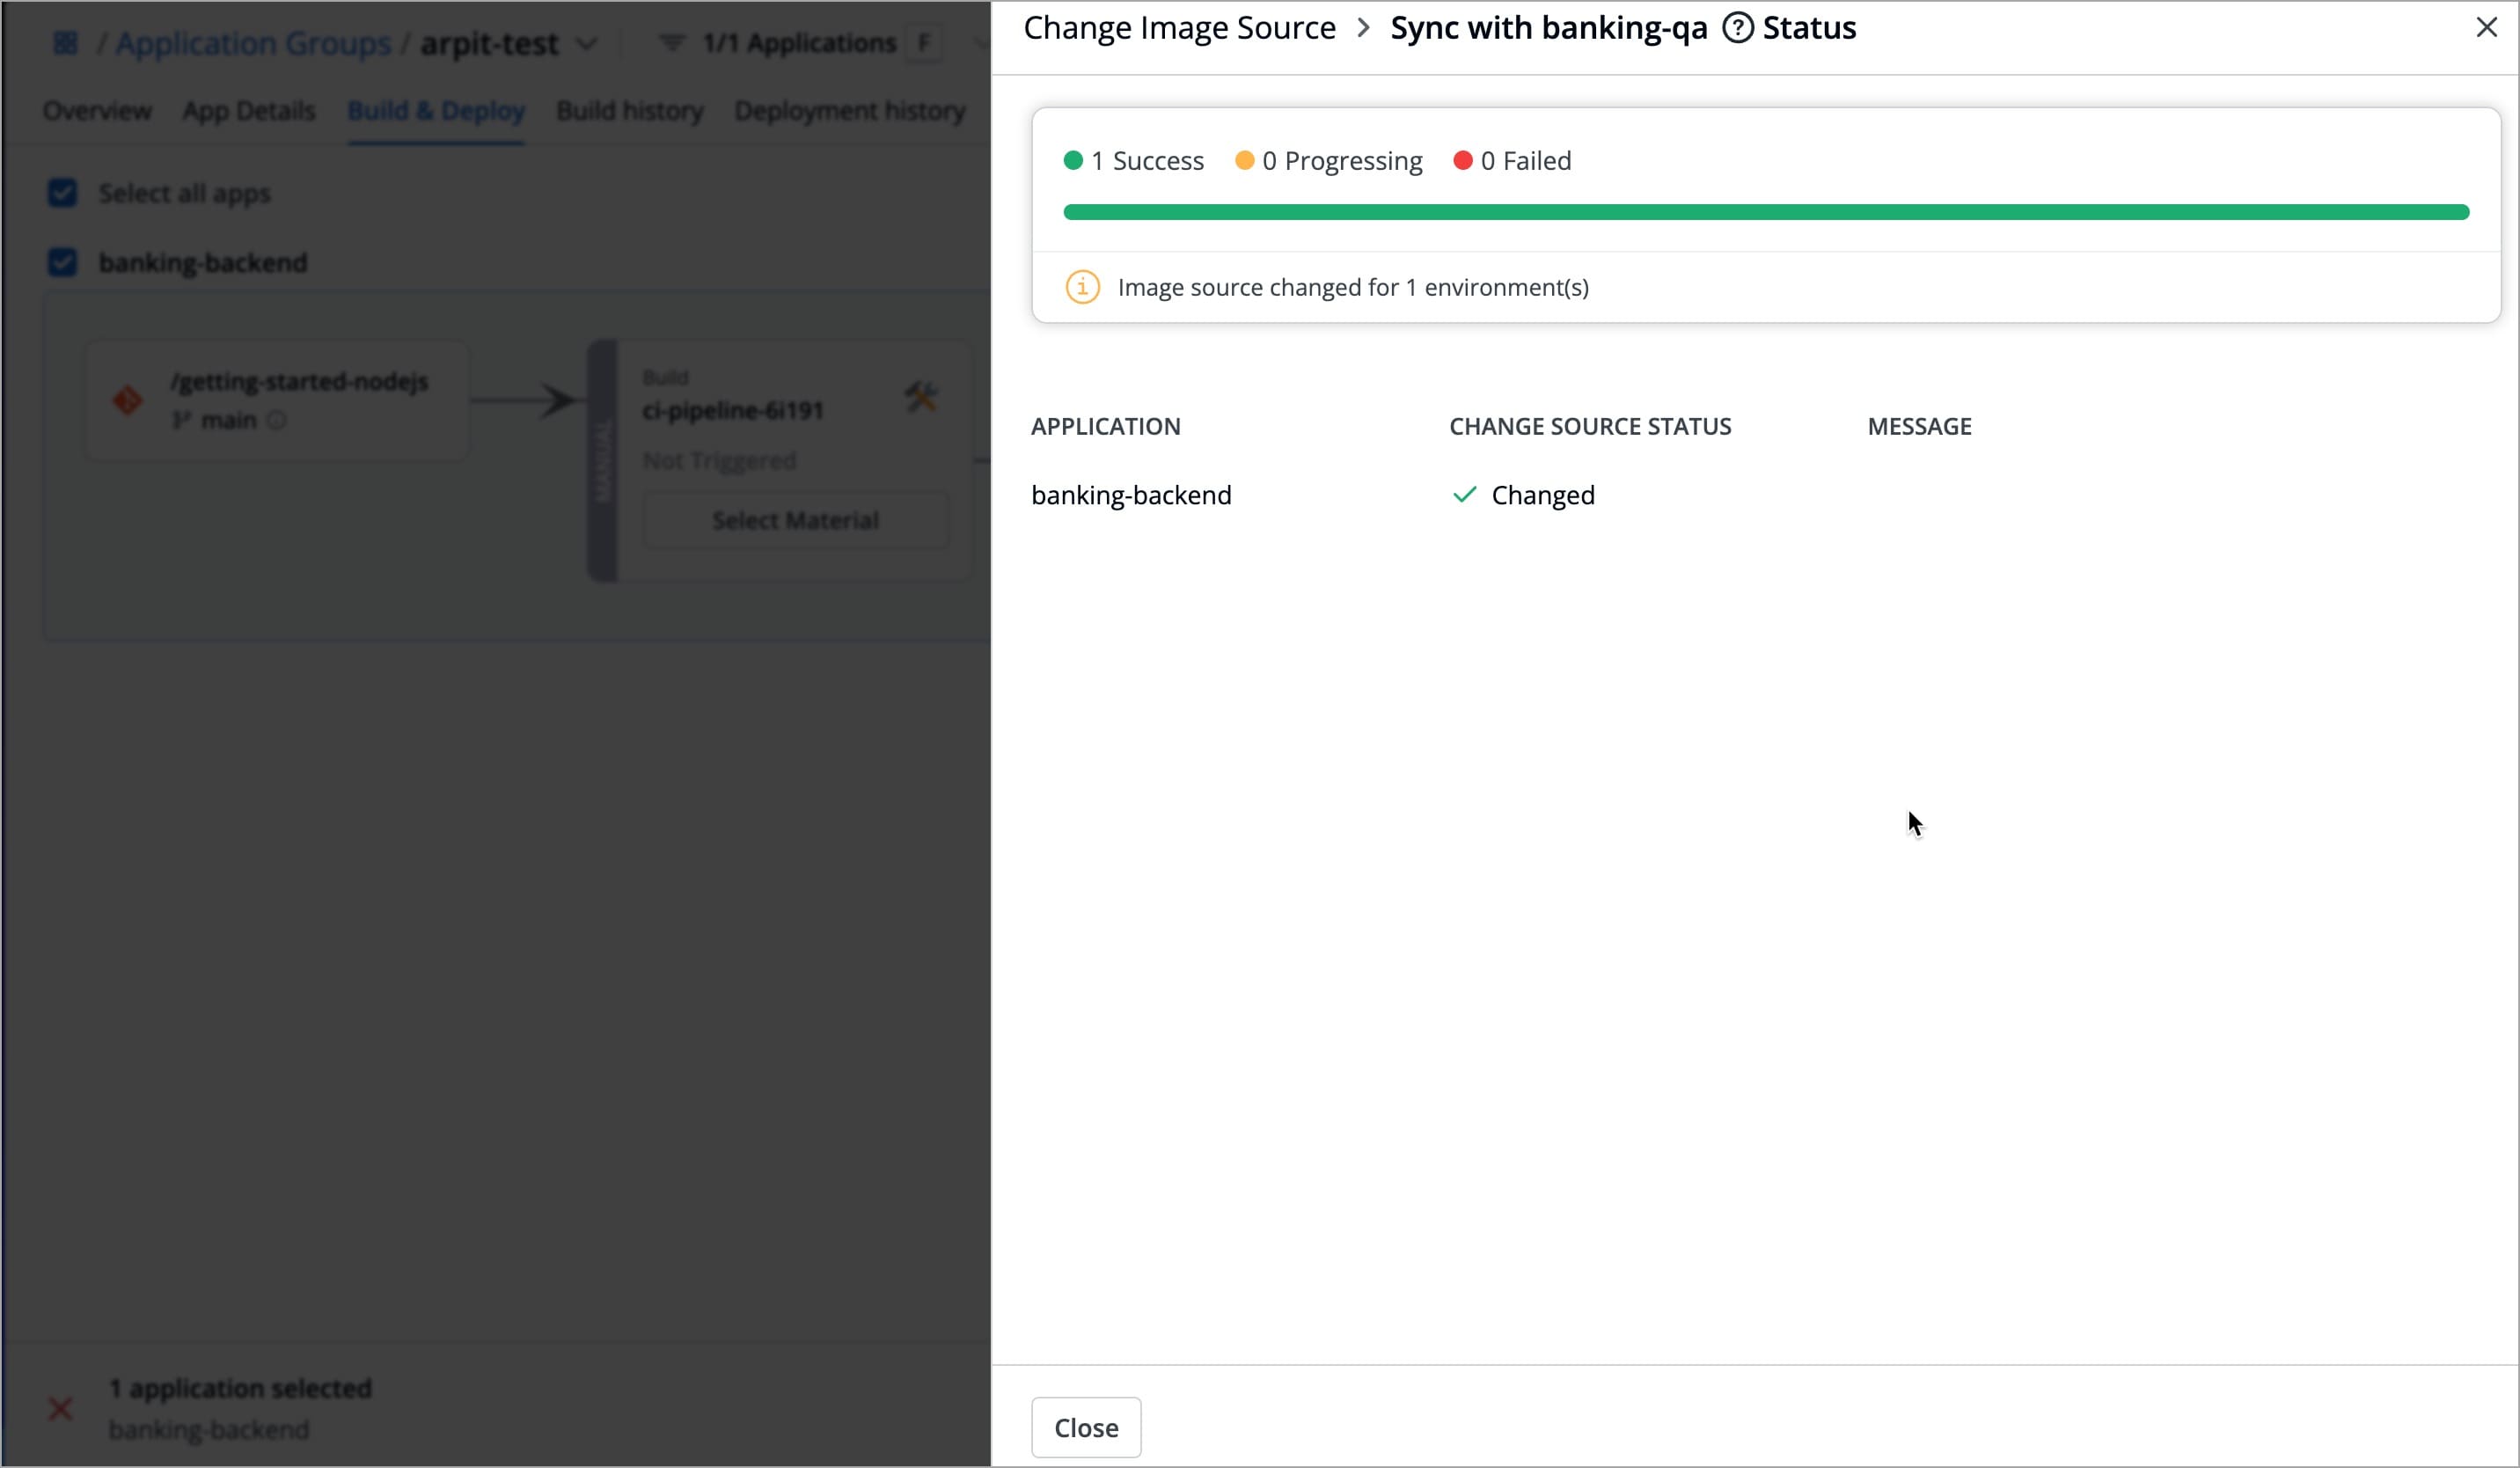This screenshot has height=1468, width=2520.
Task: Open the chevron at the far right of the header
Action: tap(978, 42)
